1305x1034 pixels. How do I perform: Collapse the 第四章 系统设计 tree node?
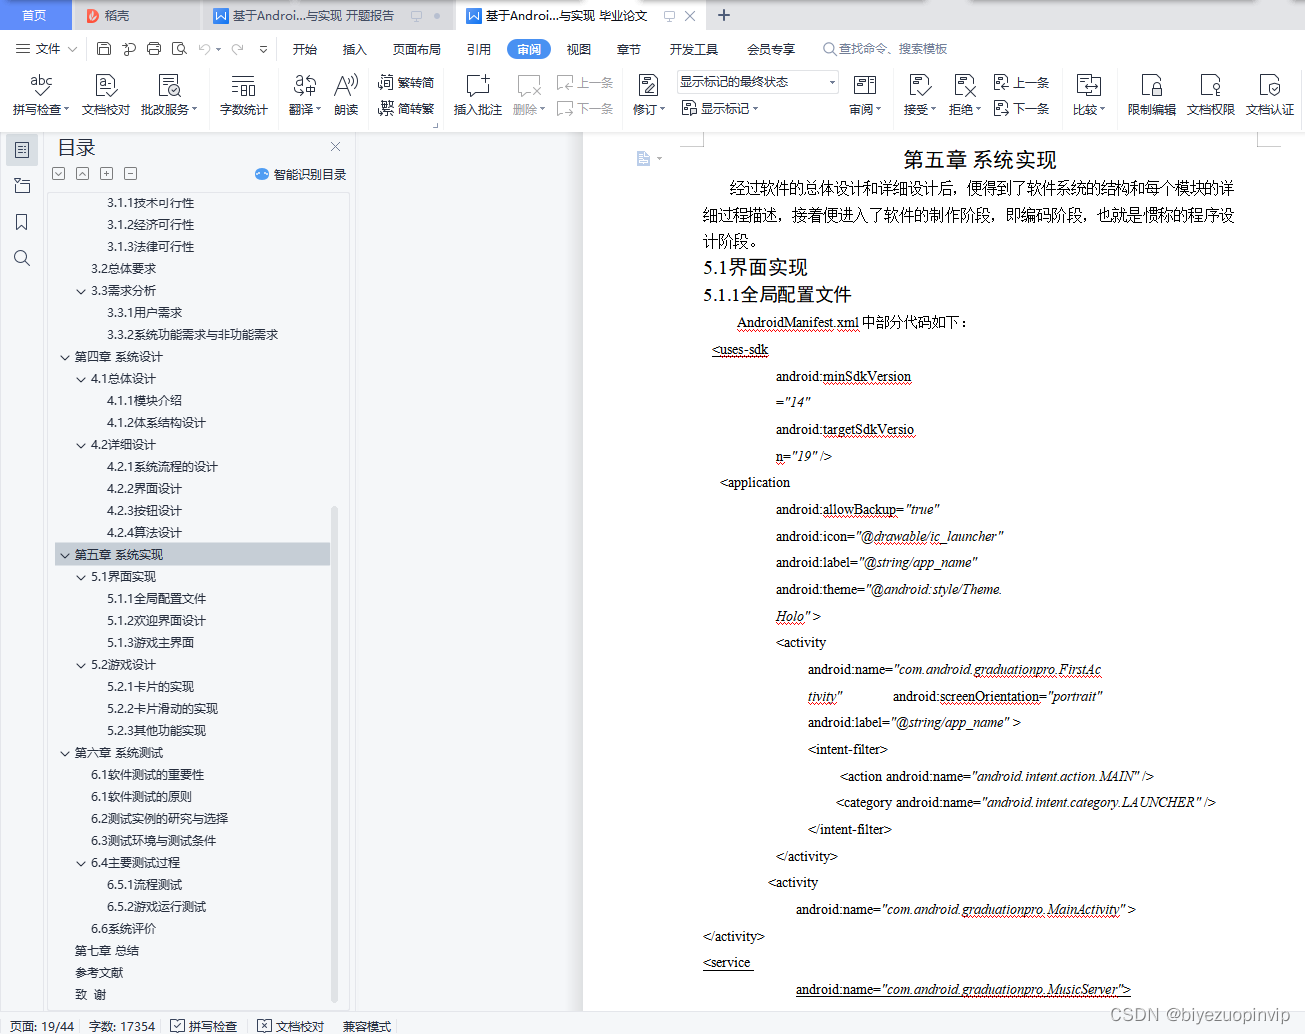(65, 357)
